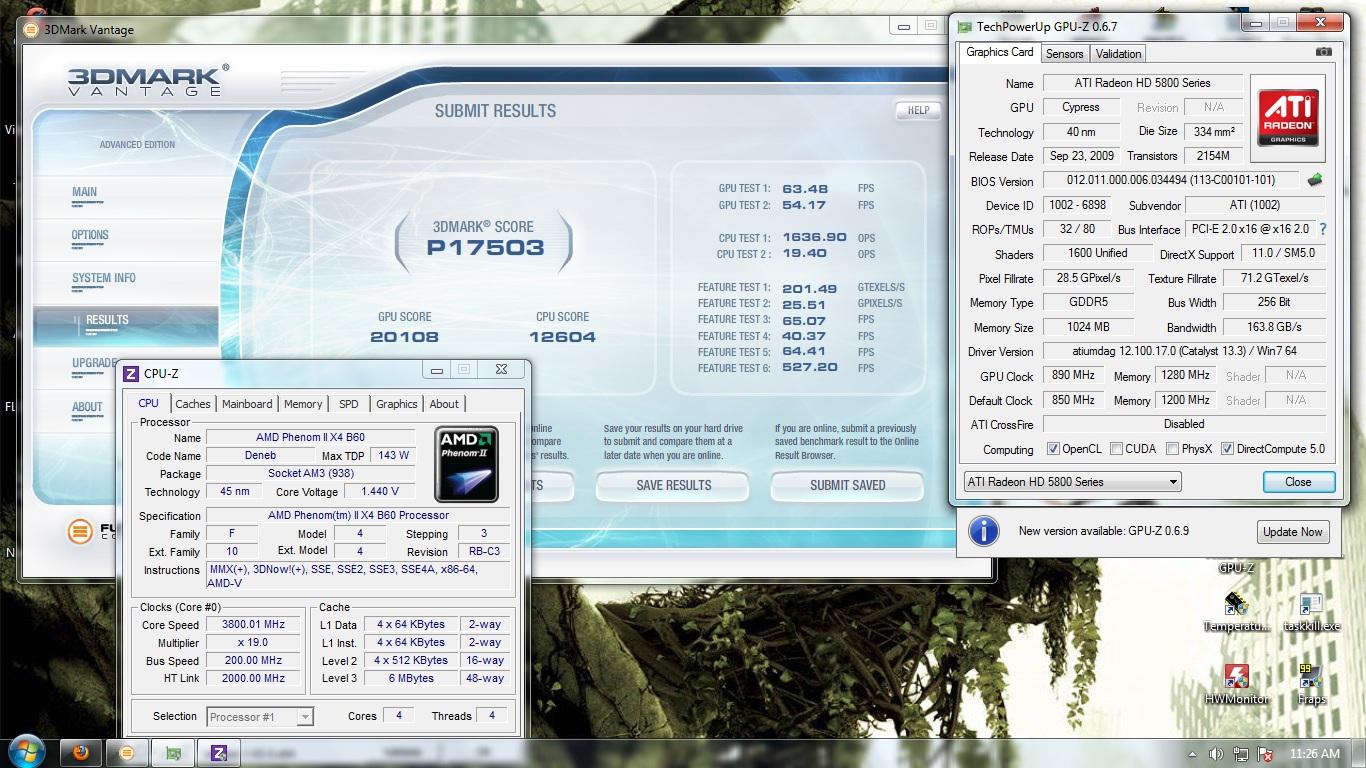Viewport: 1366px width, 768px height.
Task: Click the ATI Radeon logo in GPU-Z
Action: [x=1288, y=118]
